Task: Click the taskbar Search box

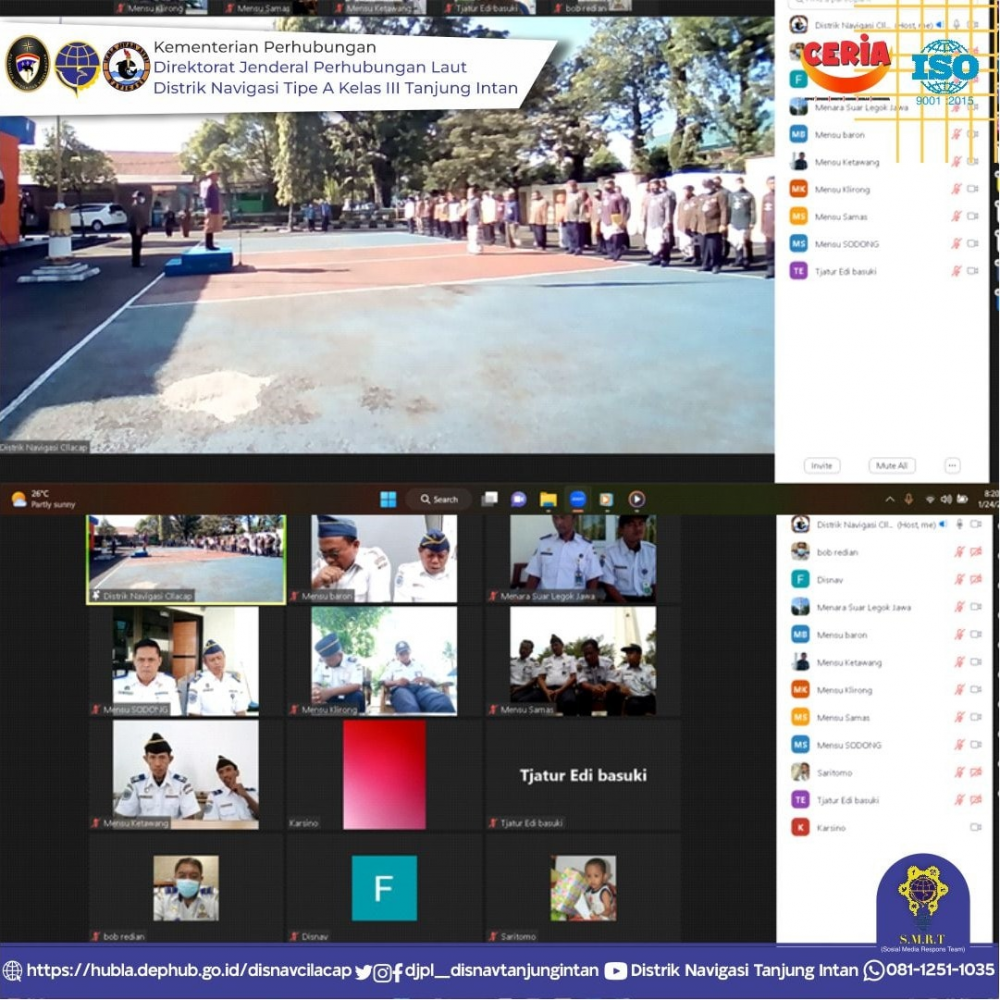Action: 439,499
